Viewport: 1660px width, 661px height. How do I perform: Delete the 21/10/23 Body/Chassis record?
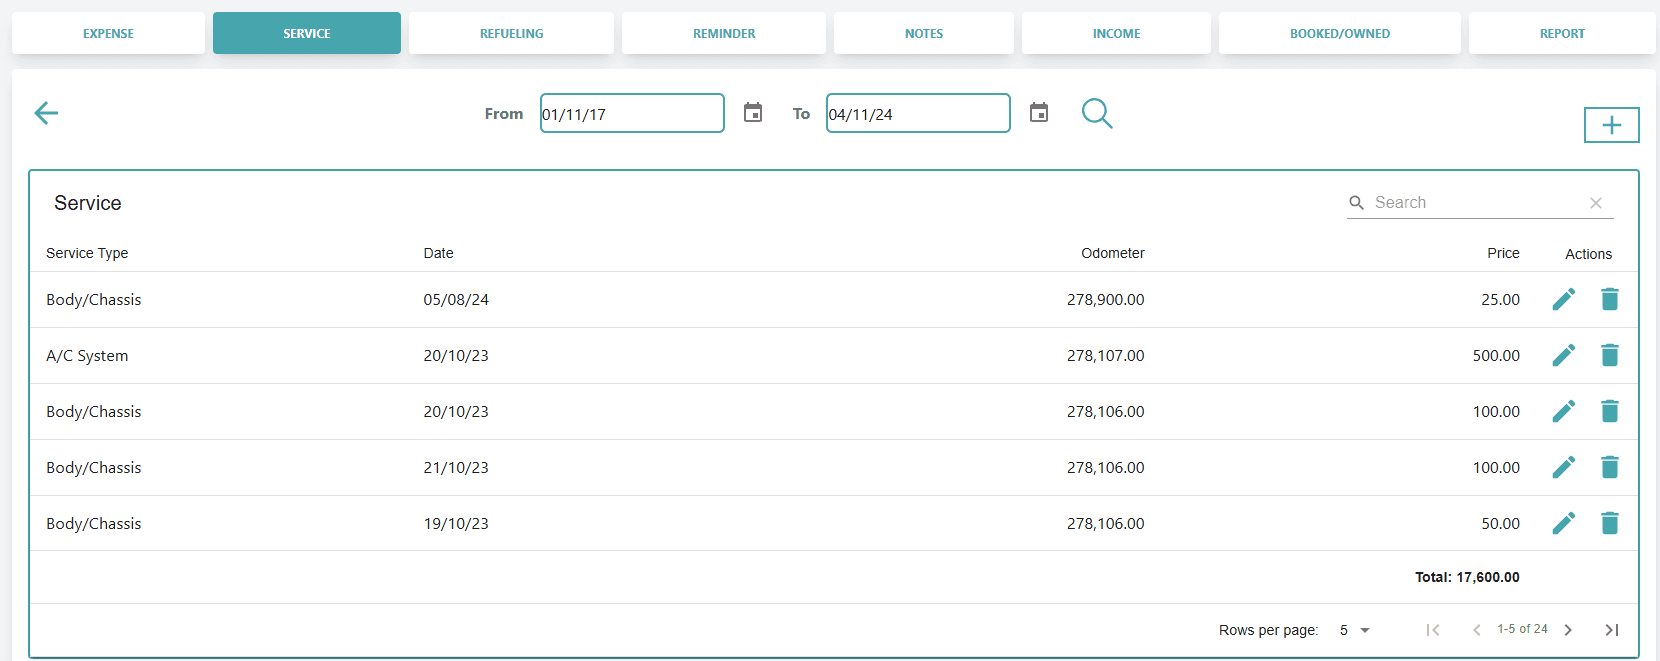1609,467
